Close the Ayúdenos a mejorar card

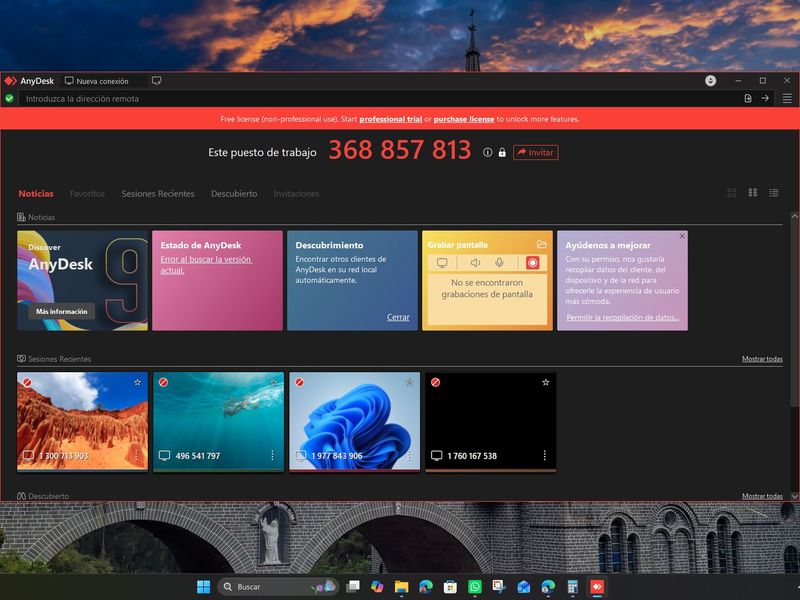click(682, 236)
